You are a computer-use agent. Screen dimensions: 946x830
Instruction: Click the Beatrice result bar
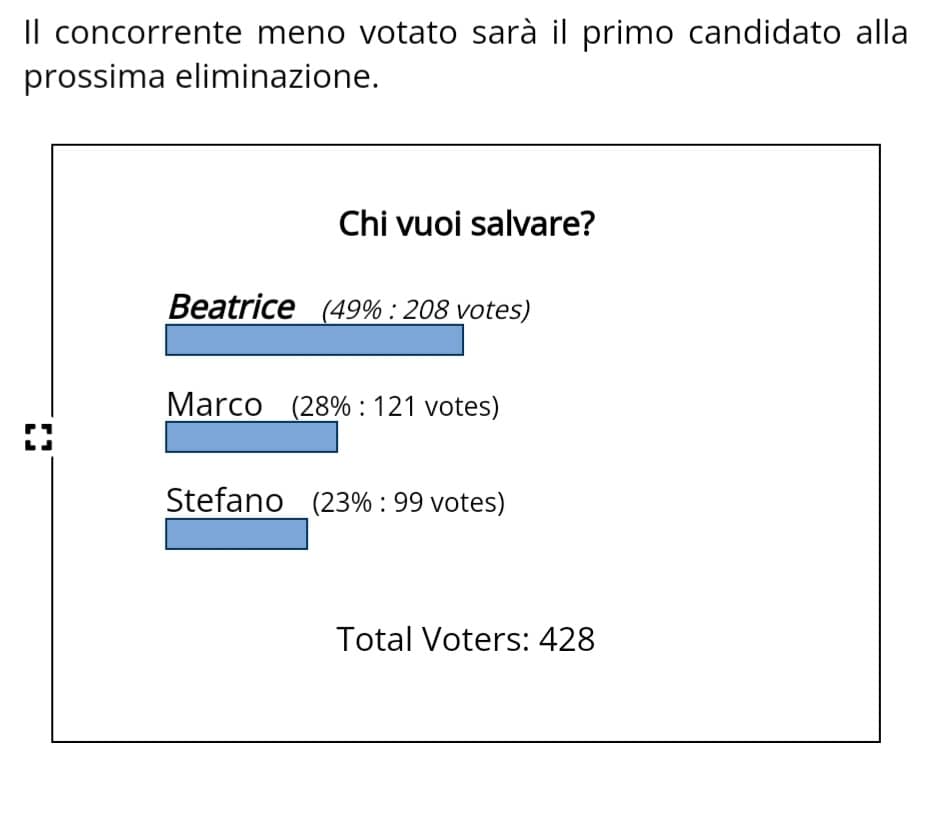coord(314,340)
